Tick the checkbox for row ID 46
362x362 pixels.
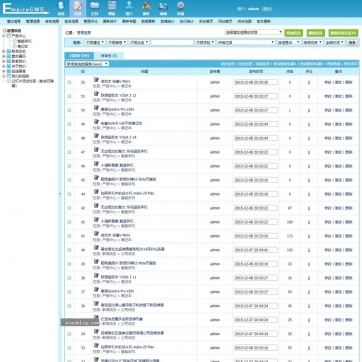[x=69, y=166]
